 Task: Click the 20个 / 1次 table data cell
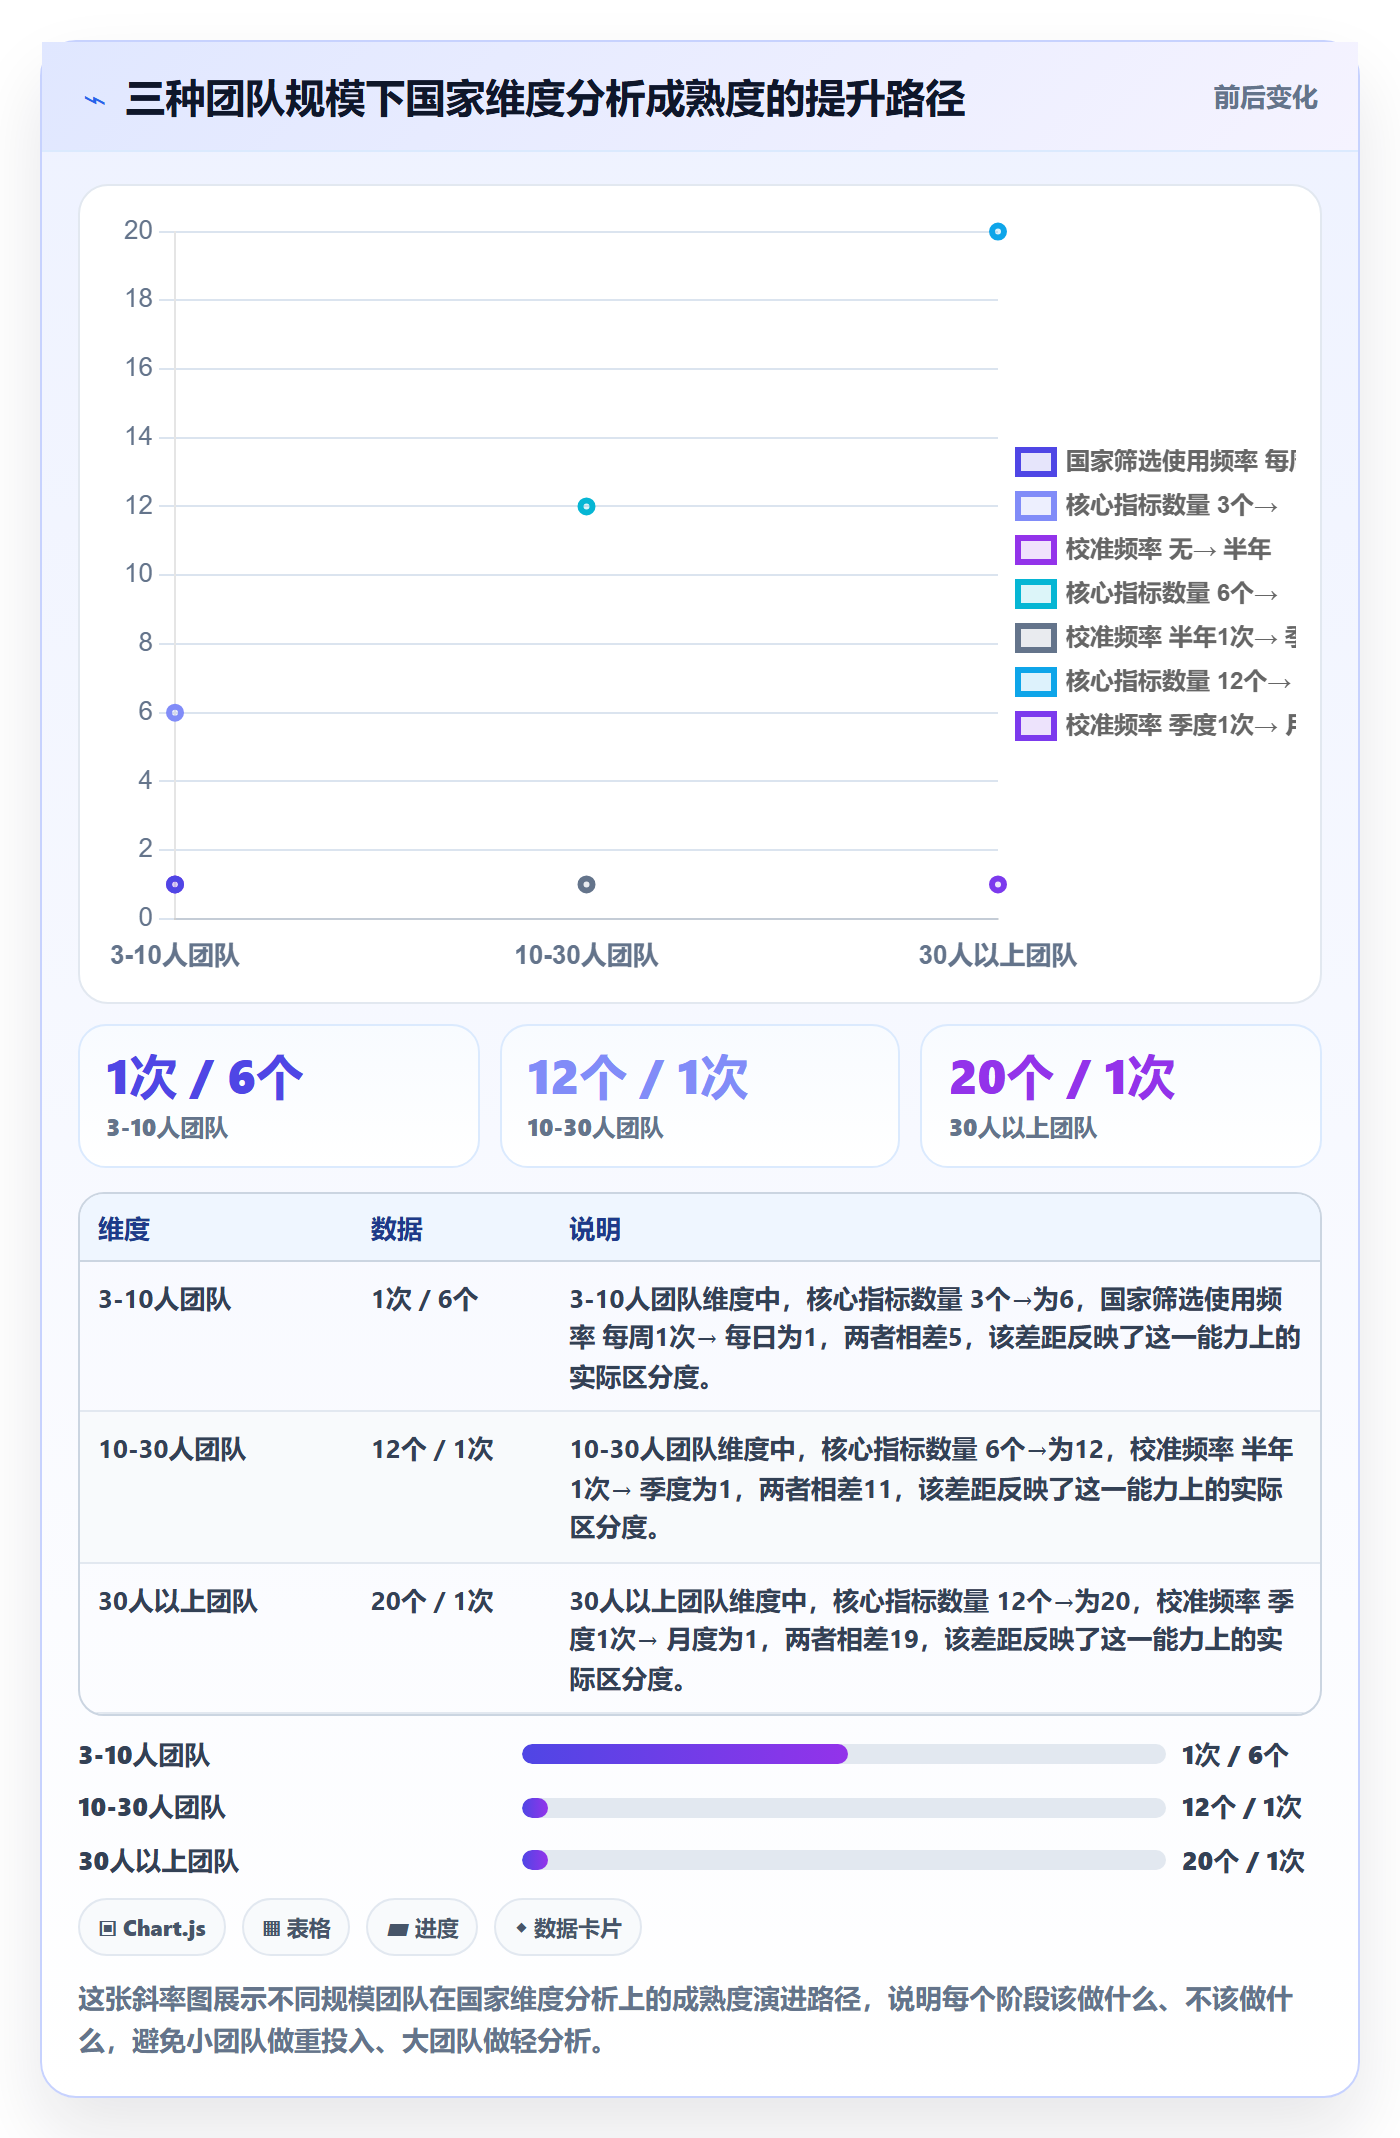(432, 1601)
